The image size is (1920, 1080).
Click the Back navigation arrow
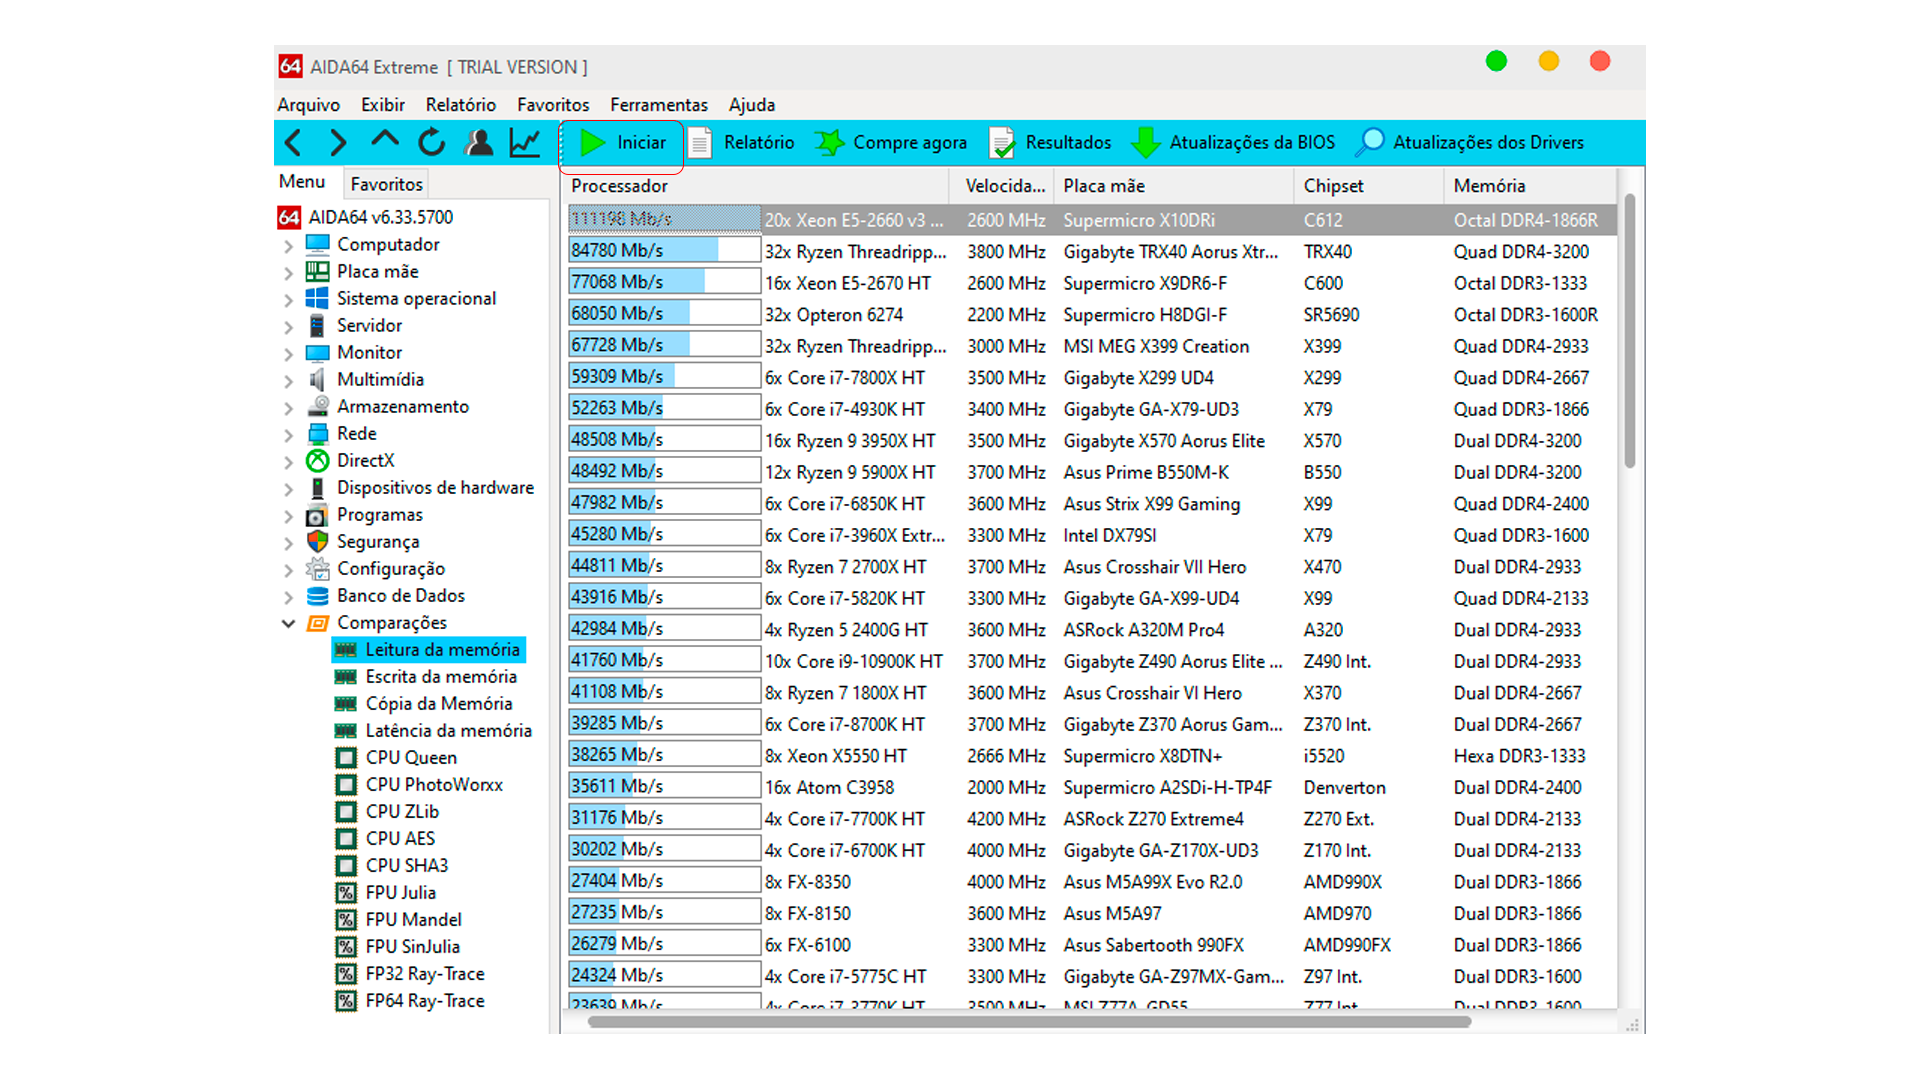[293, 143]
